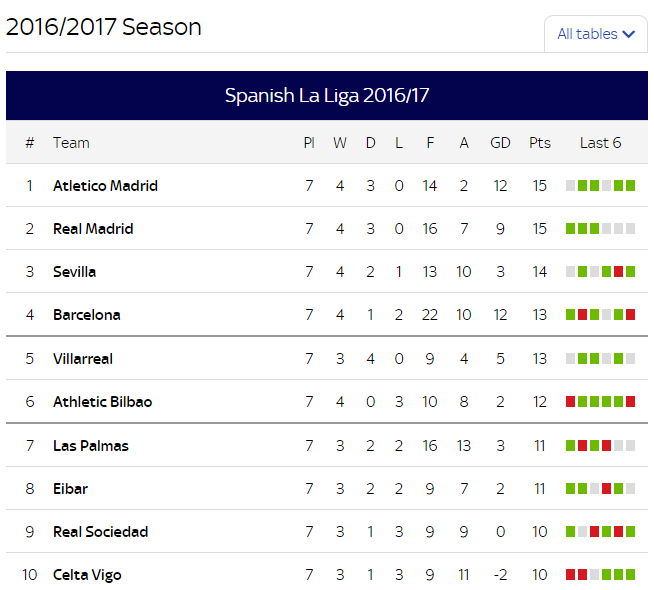The height and width of the screenshot is (590, 654).
Task: Click the GD column header
Action: [x=500, y=143]
